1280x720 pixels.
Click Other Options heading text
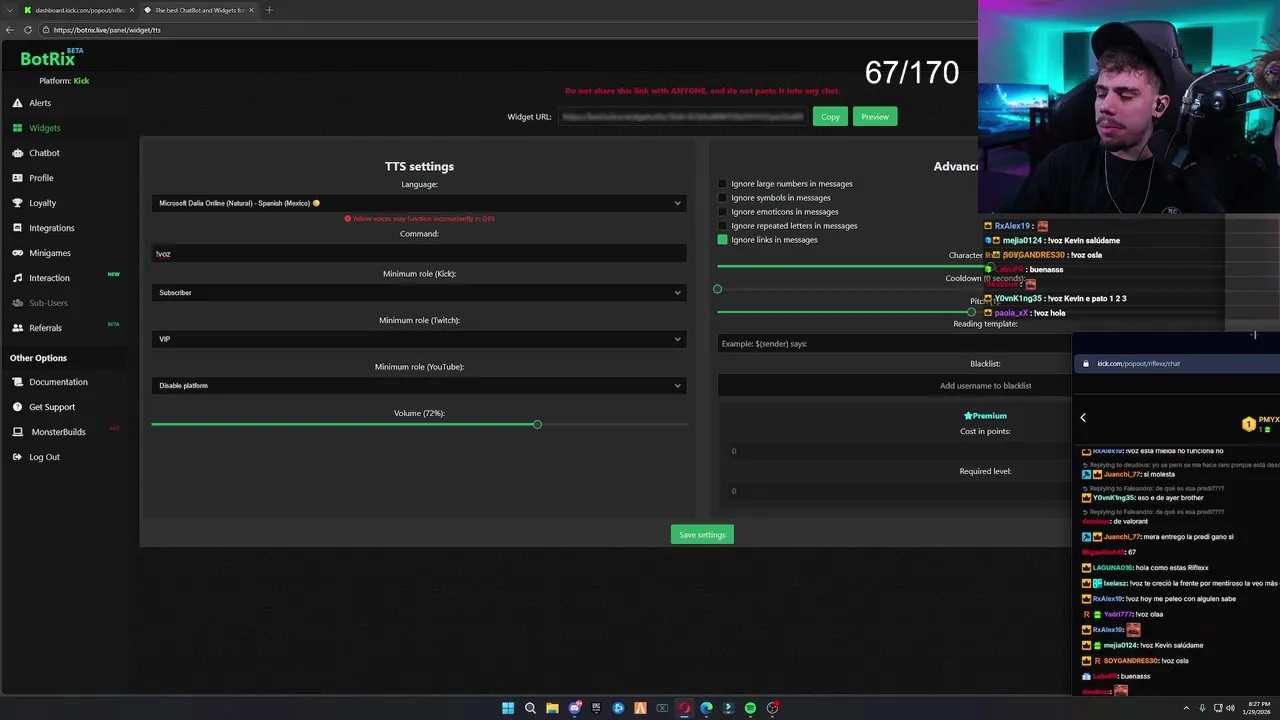pyautogui.click(x=38, y=358)
